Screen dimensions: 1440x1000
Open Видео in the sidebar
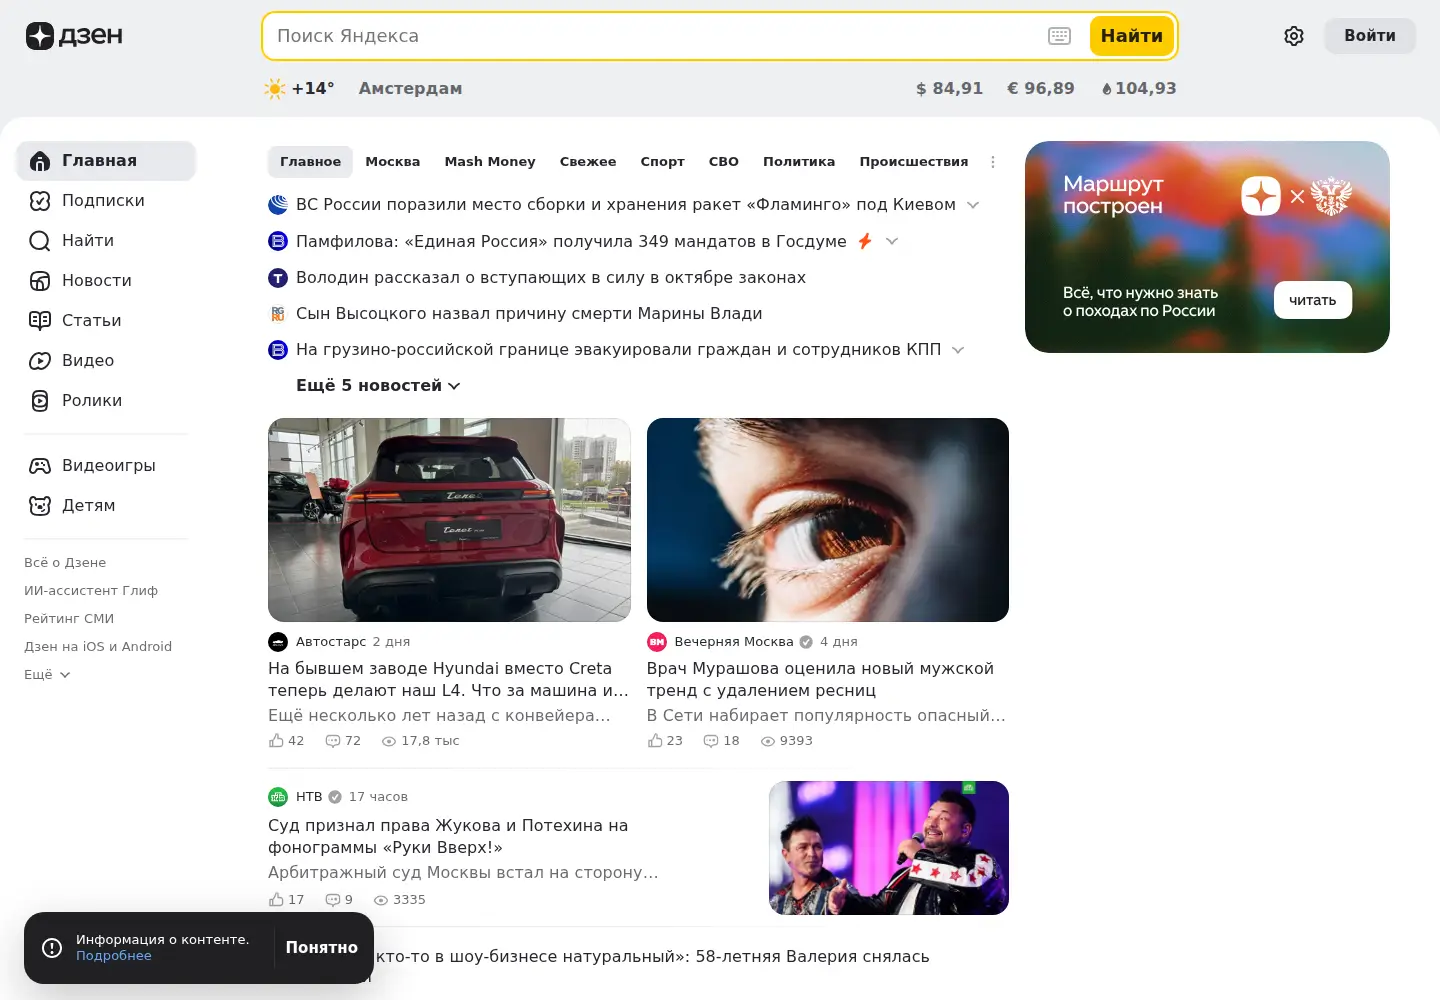pos(105,361)
